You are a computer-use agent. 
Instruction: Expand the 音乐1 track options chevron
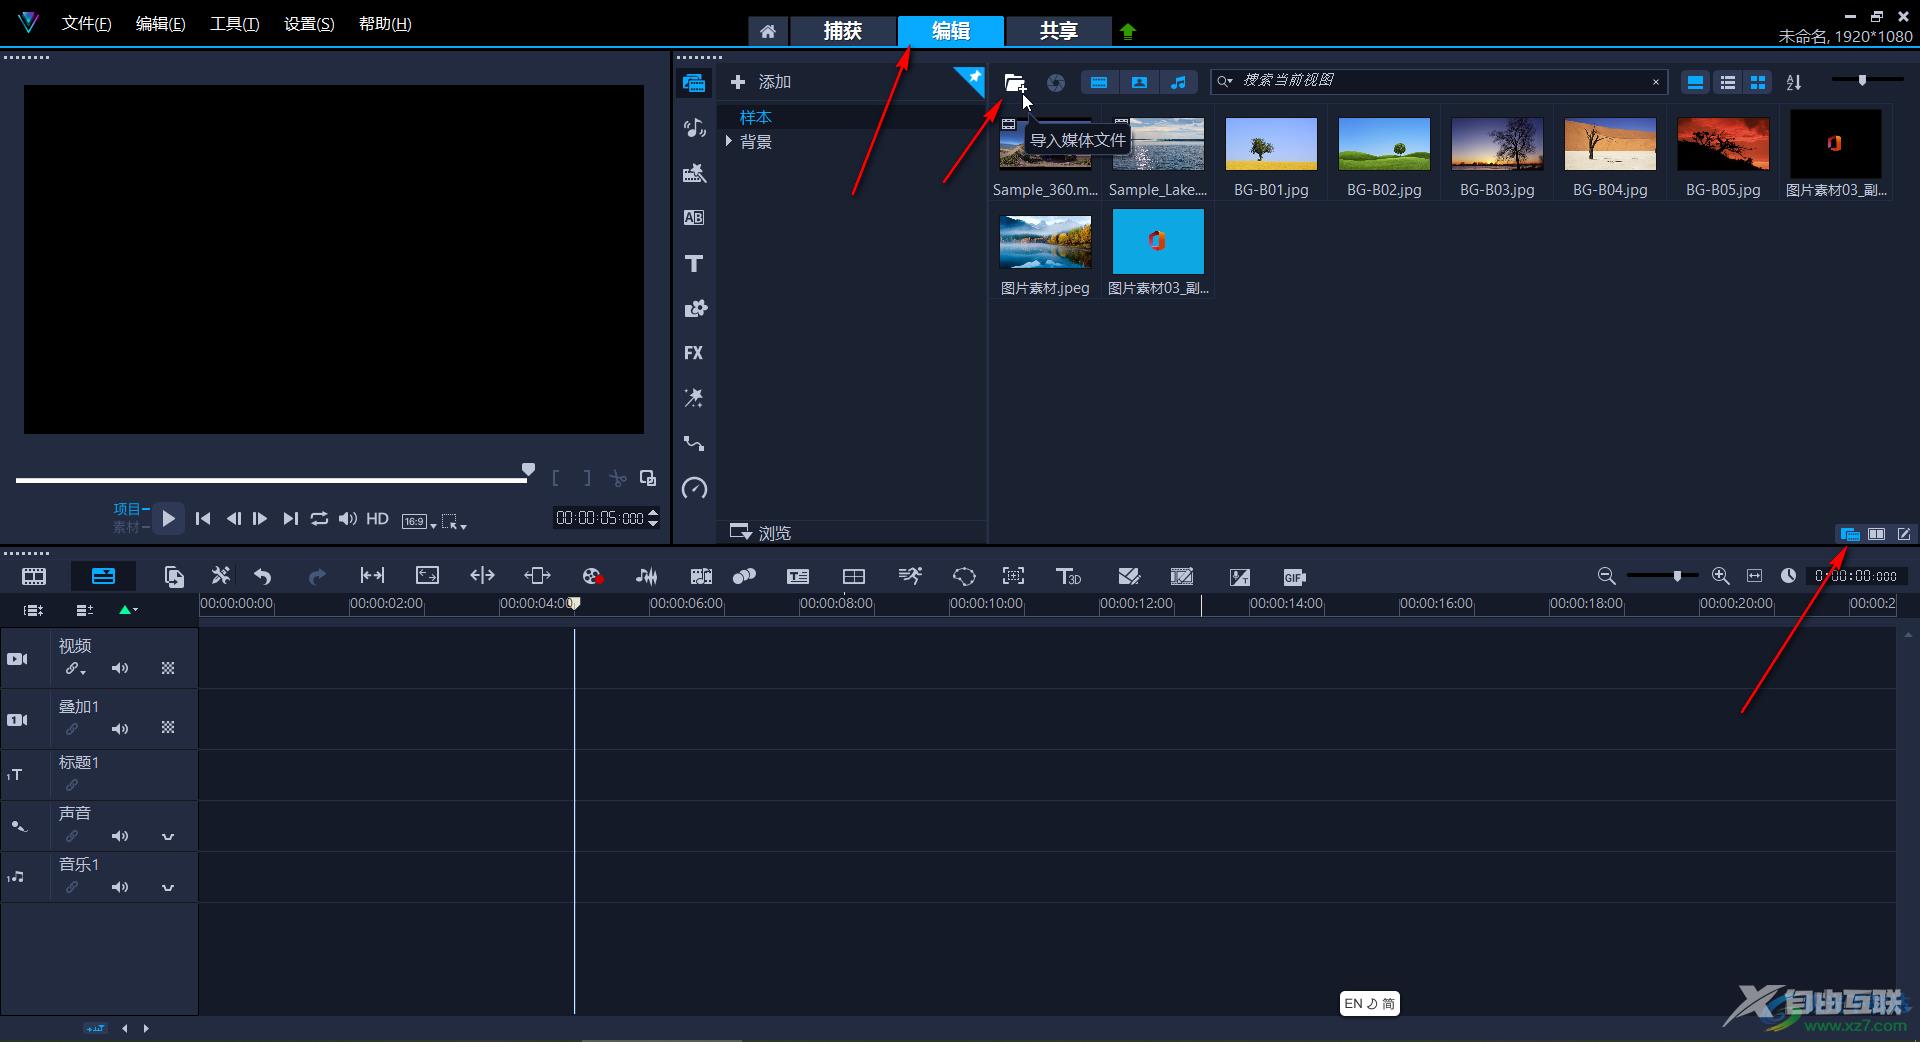coord(168,888)
